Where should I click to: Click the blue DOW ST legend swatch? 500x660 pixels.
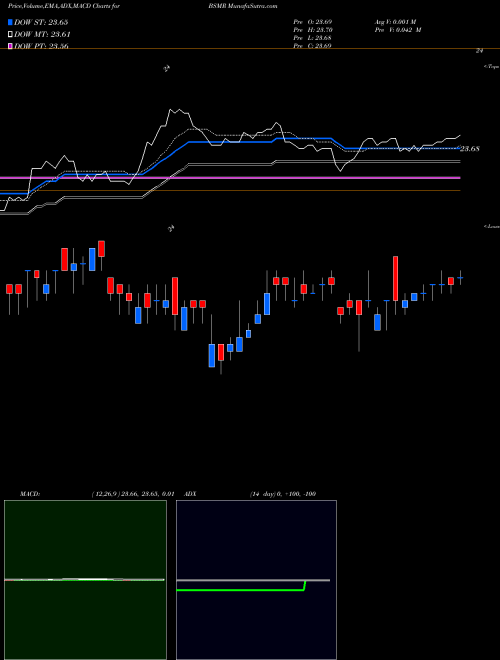11,23
